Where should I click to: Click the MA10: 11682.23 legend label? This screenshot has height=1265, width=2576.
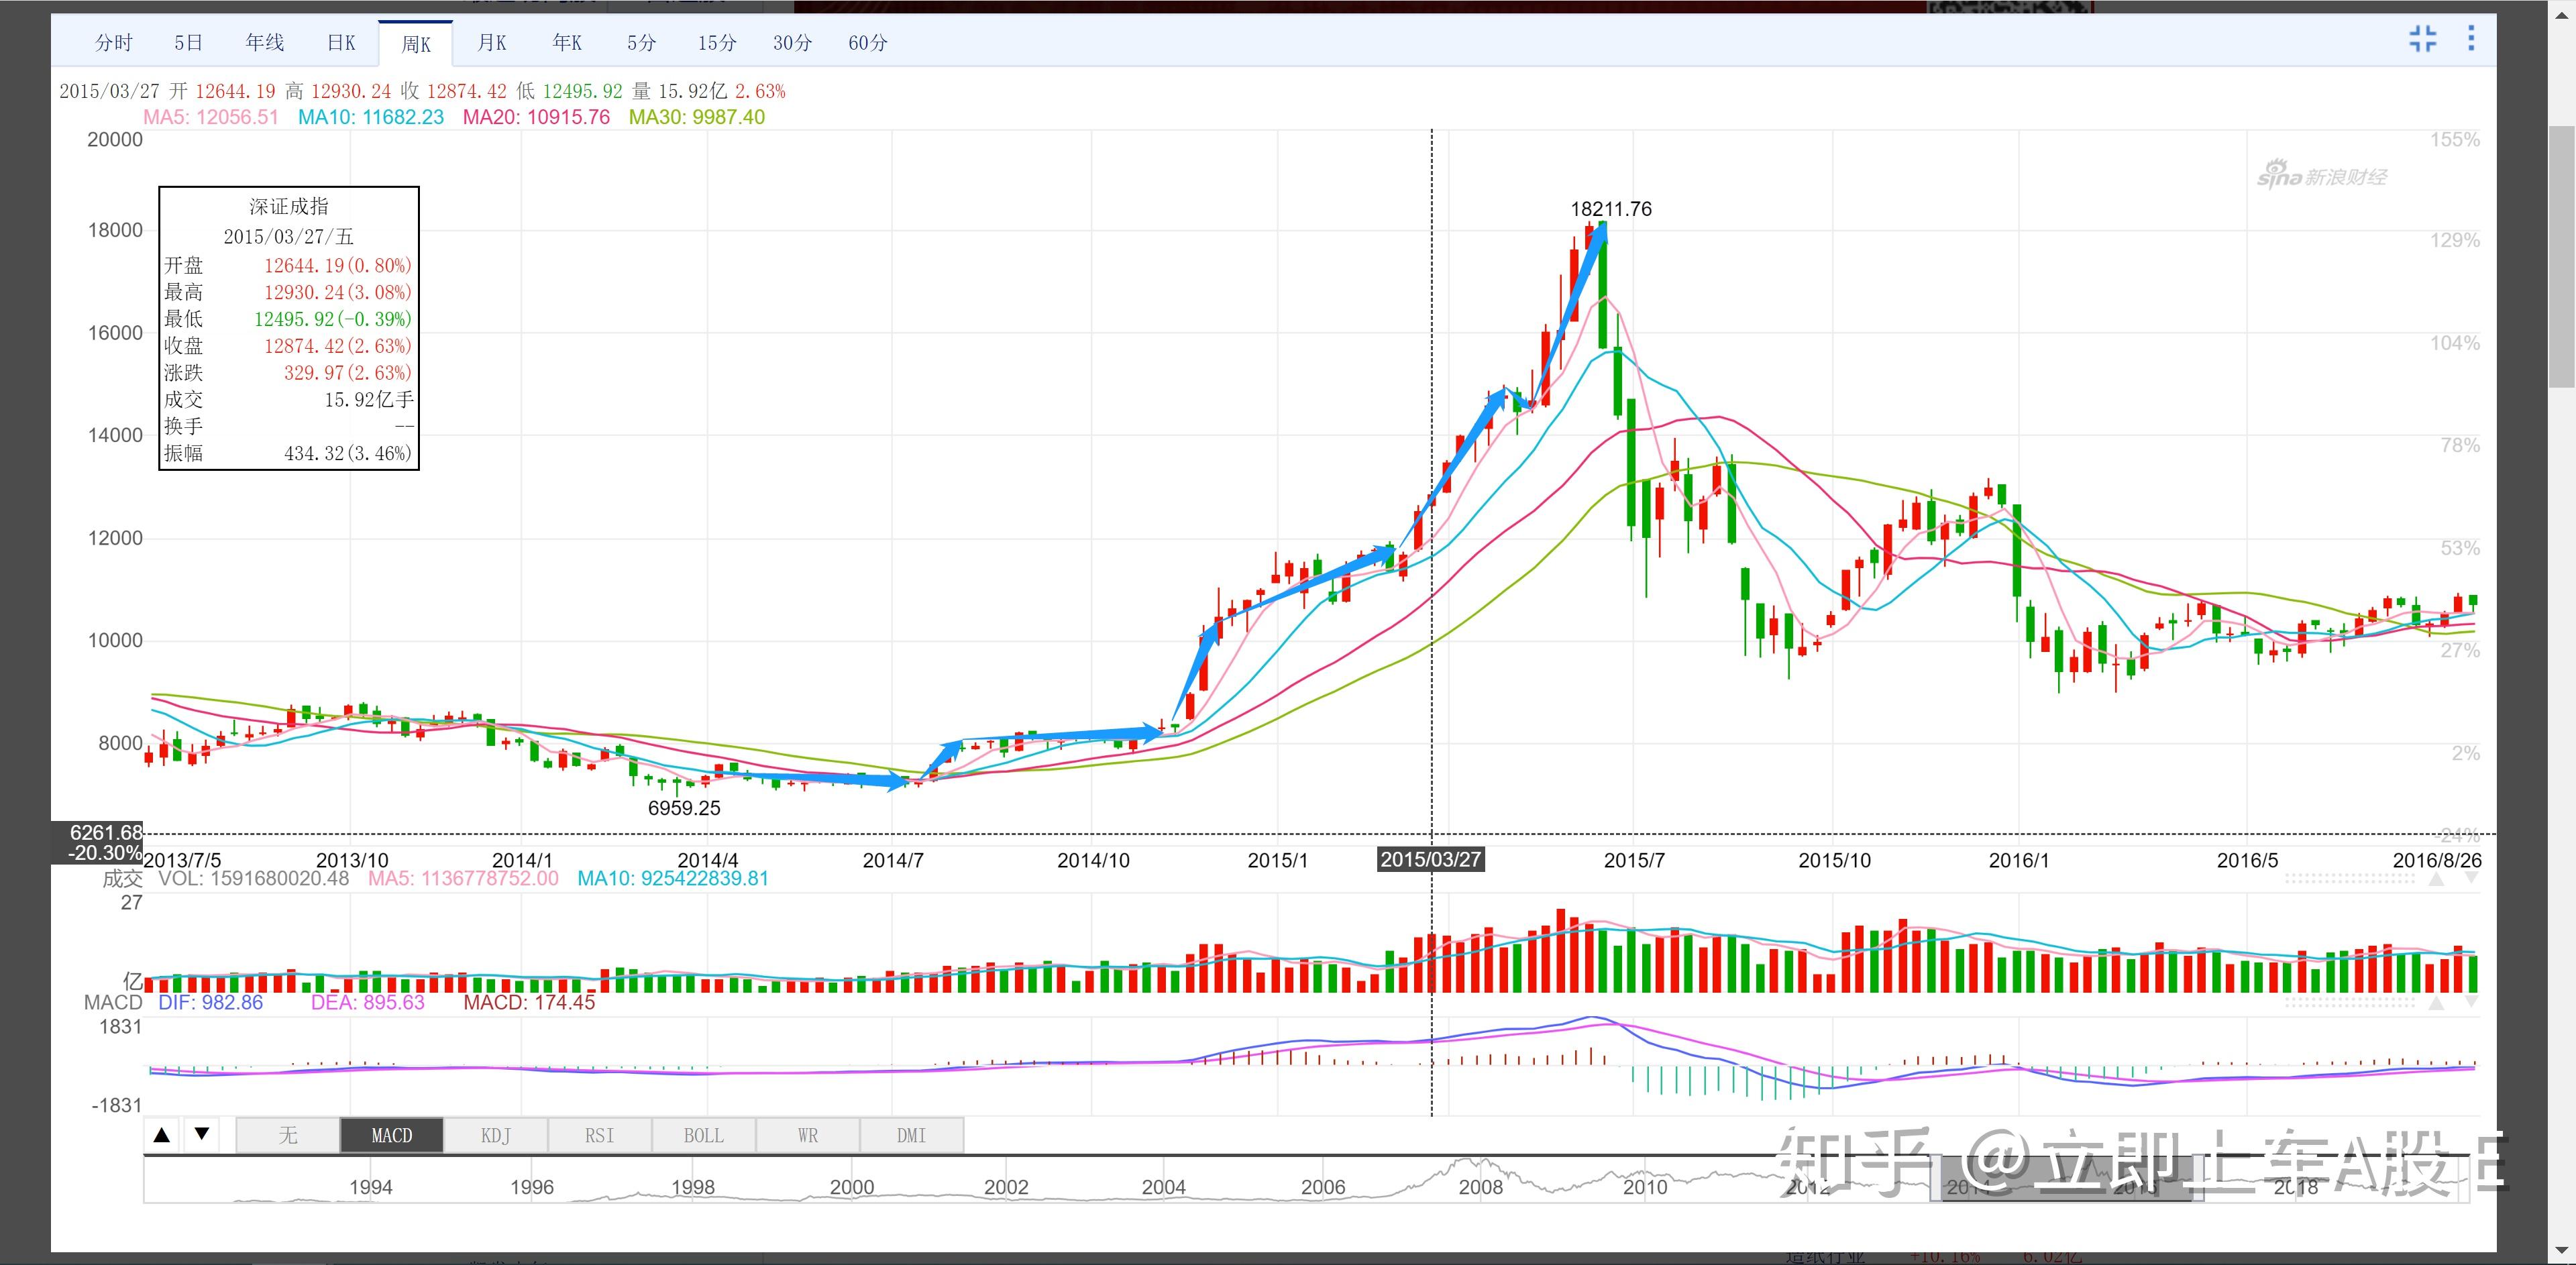(x=371, y=117)
